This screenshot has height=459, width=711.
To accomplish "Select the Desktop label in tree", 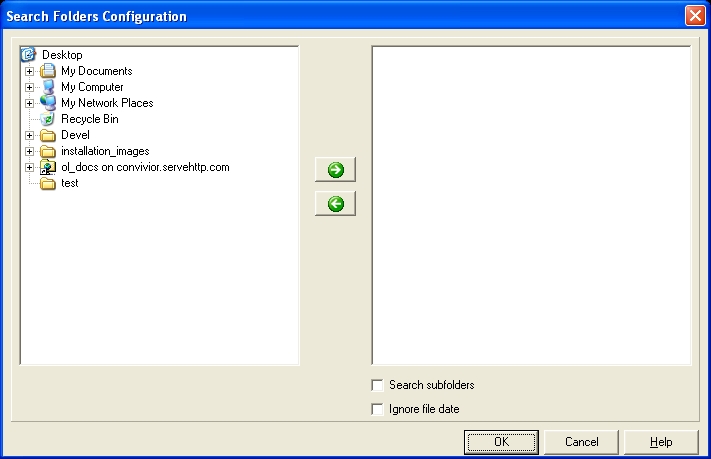I will (62, 55).
